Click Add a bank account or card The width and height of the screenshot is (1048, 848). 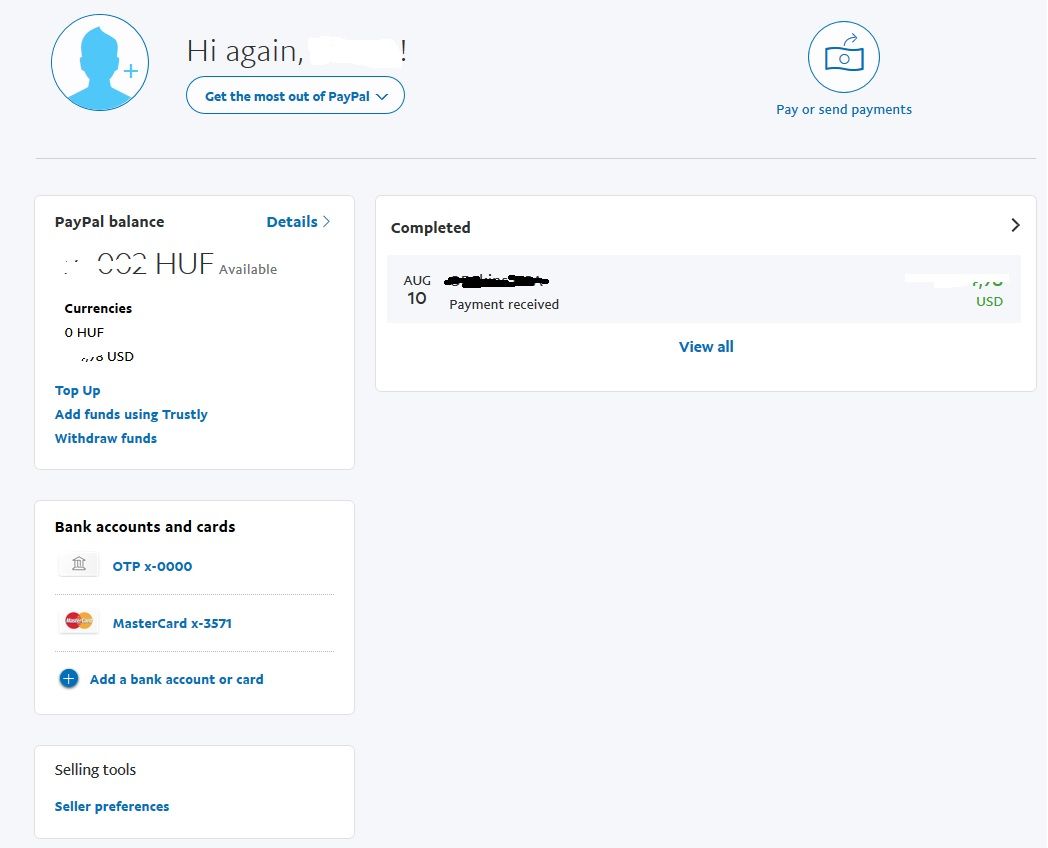coord(176,680)
